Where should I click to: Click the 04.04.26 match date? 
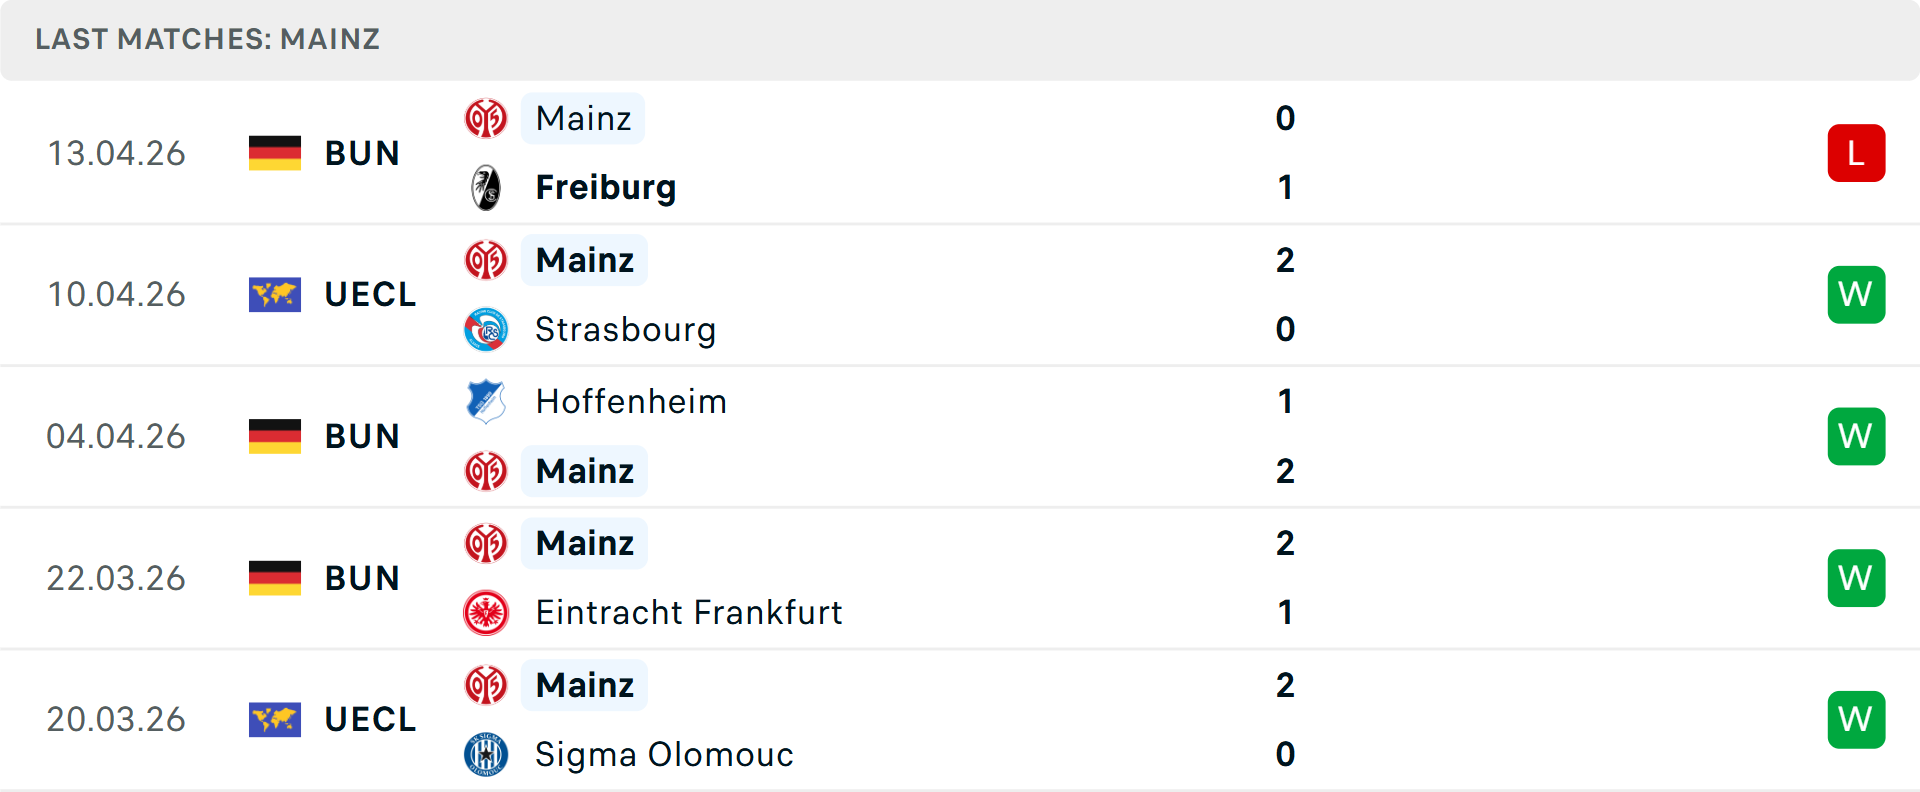coord(116,437)
